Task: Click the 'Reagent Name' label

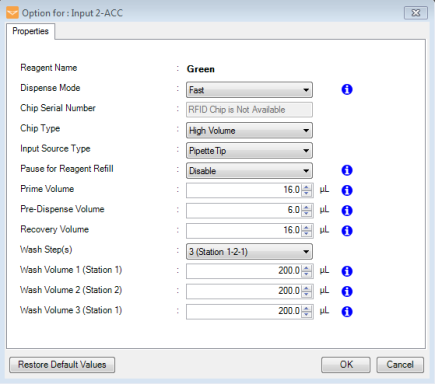Action: click(49, 68)
